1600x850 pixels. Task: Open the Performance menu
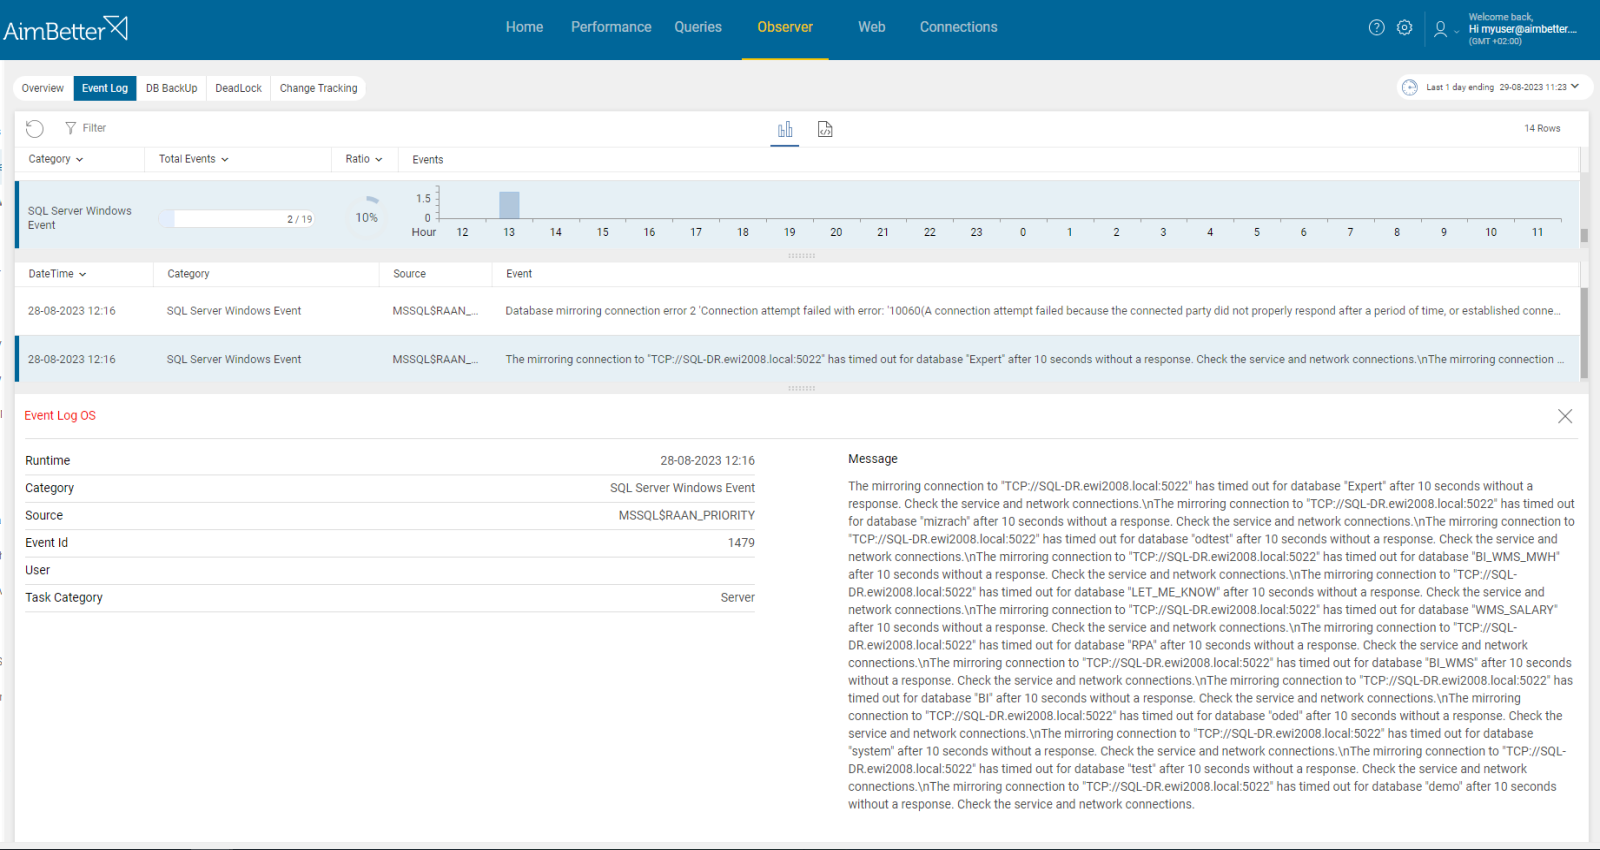(x=611, y=27)
